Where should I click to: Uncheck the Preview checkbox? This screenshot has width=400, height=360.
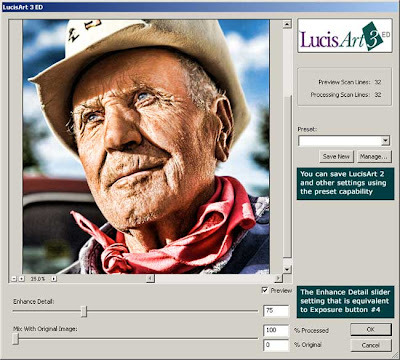[x=265, y=290]
